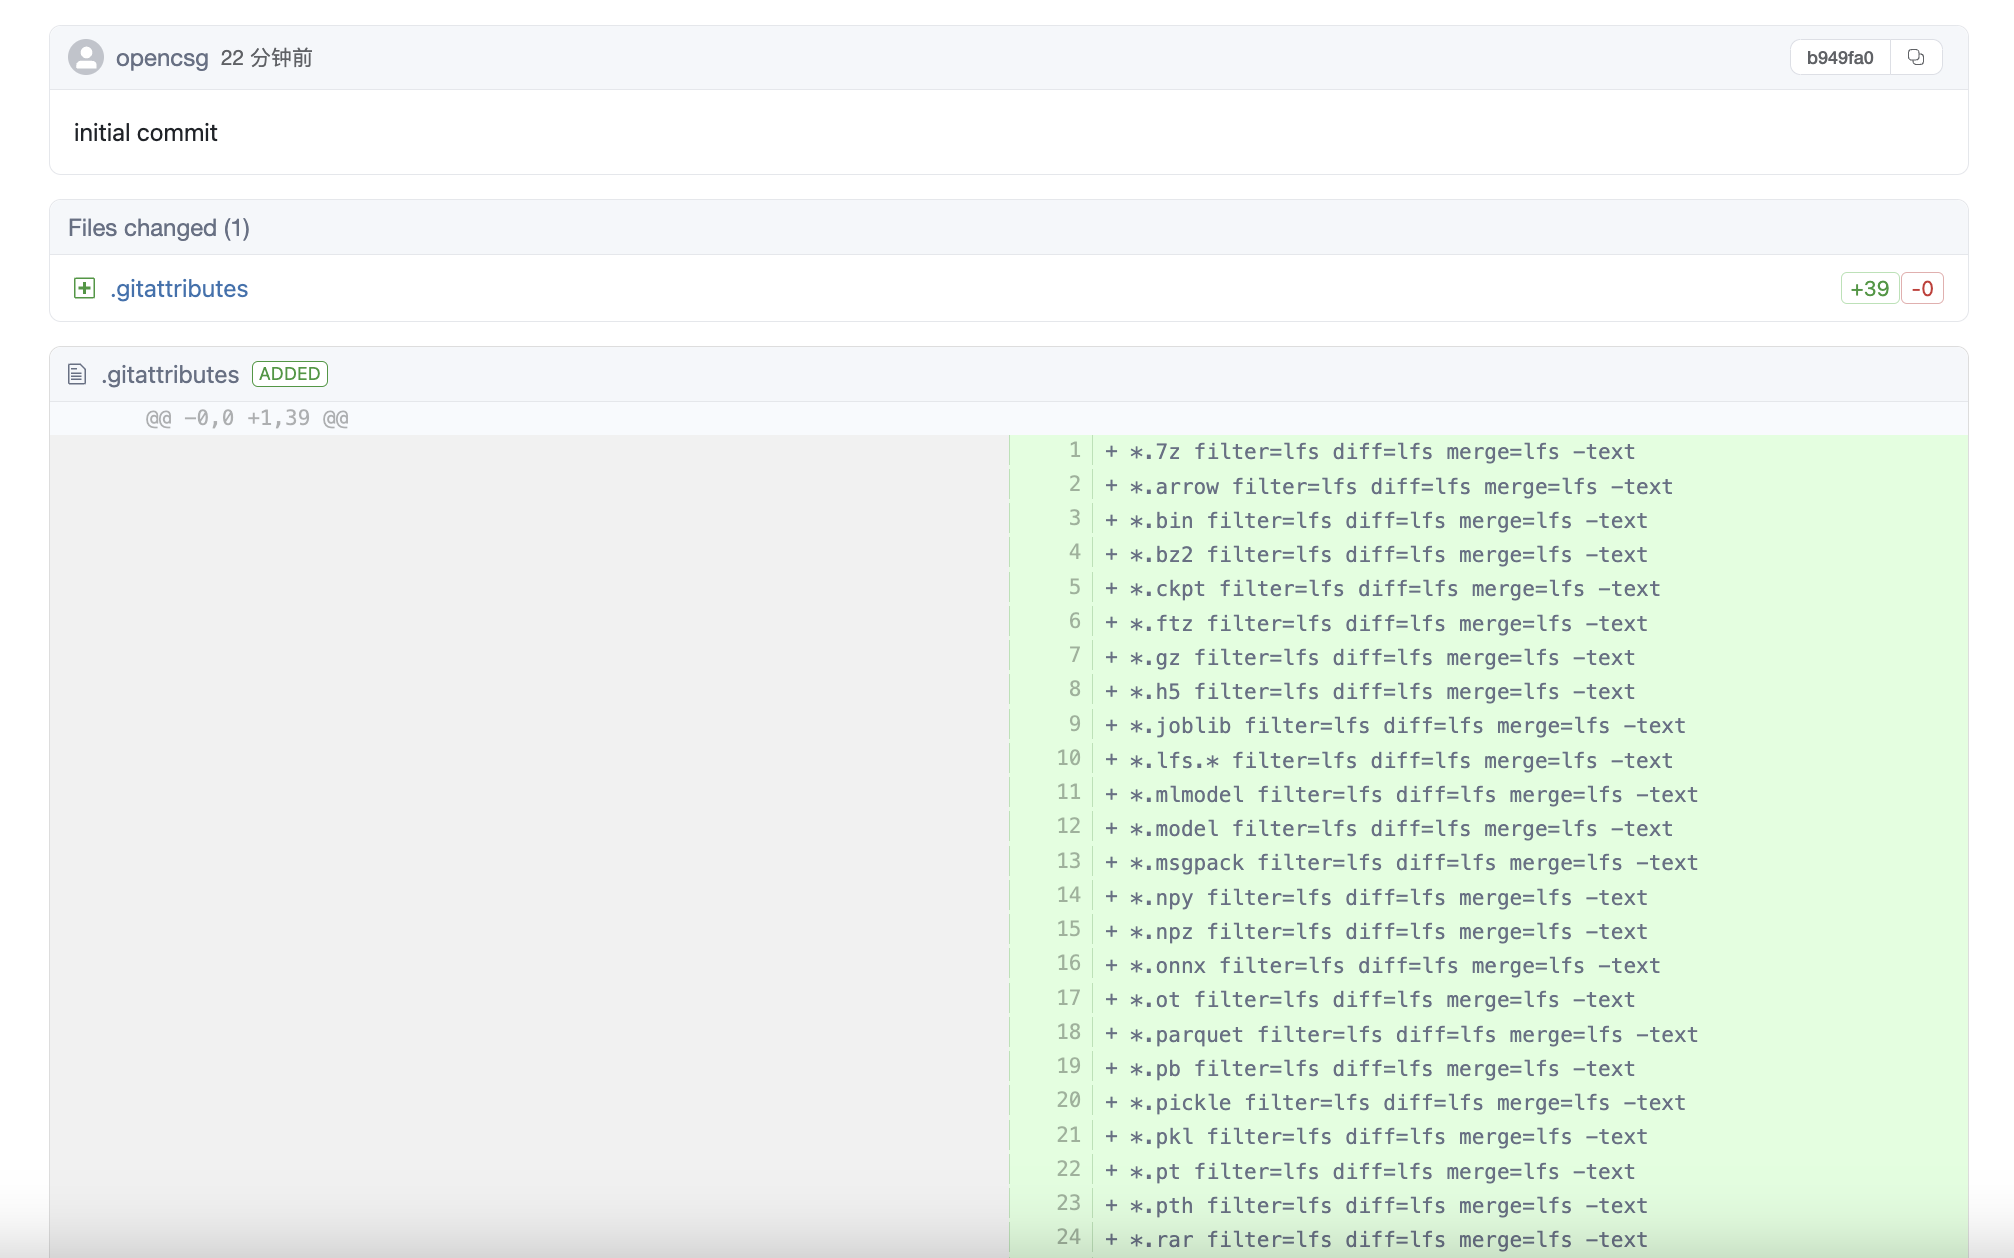
Task: Click the +39 additions badge
Action: [x=1868, y=288]
